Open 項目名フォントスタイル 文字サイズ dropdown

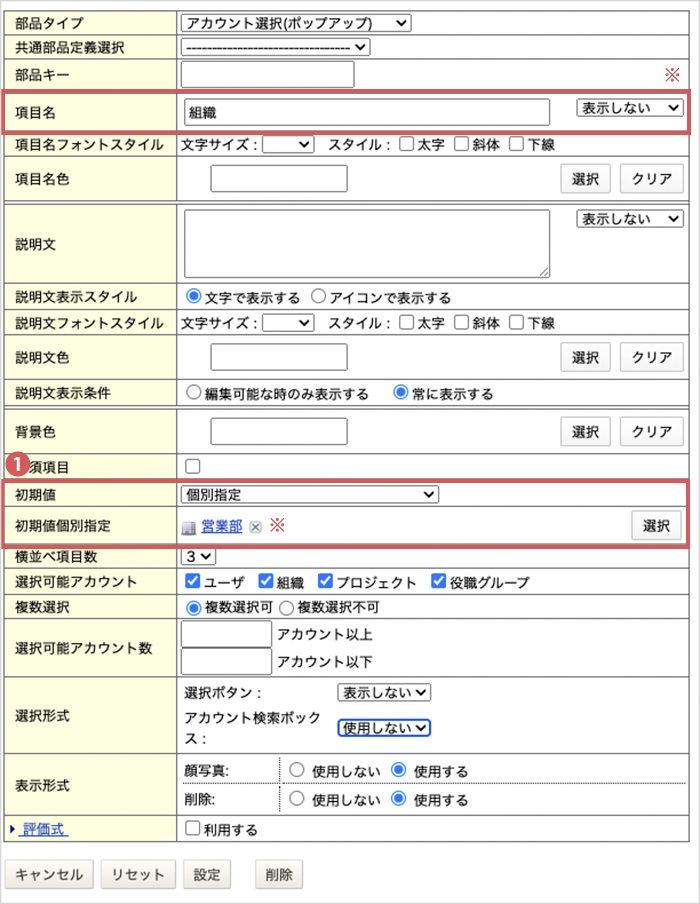[288, 145]
